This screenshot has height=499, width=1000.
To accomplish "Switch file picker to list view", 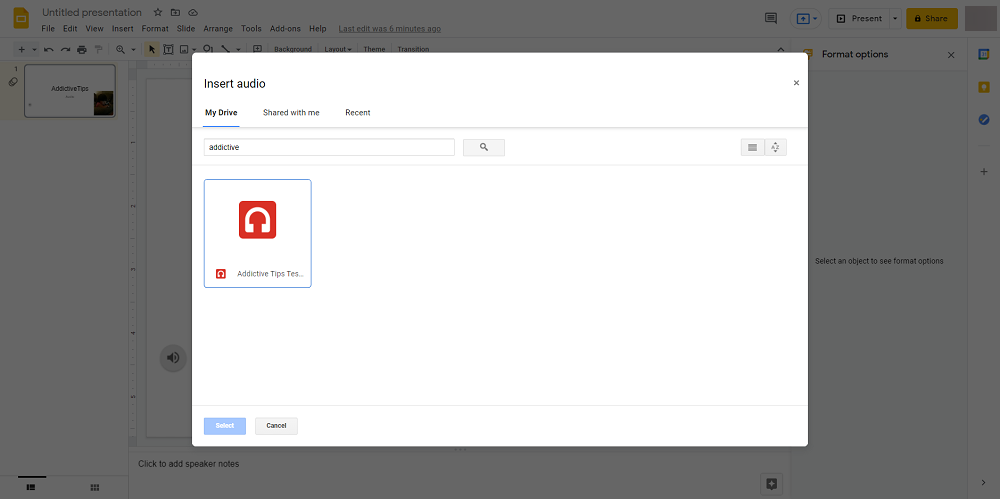I will click(x=752, y=147).
